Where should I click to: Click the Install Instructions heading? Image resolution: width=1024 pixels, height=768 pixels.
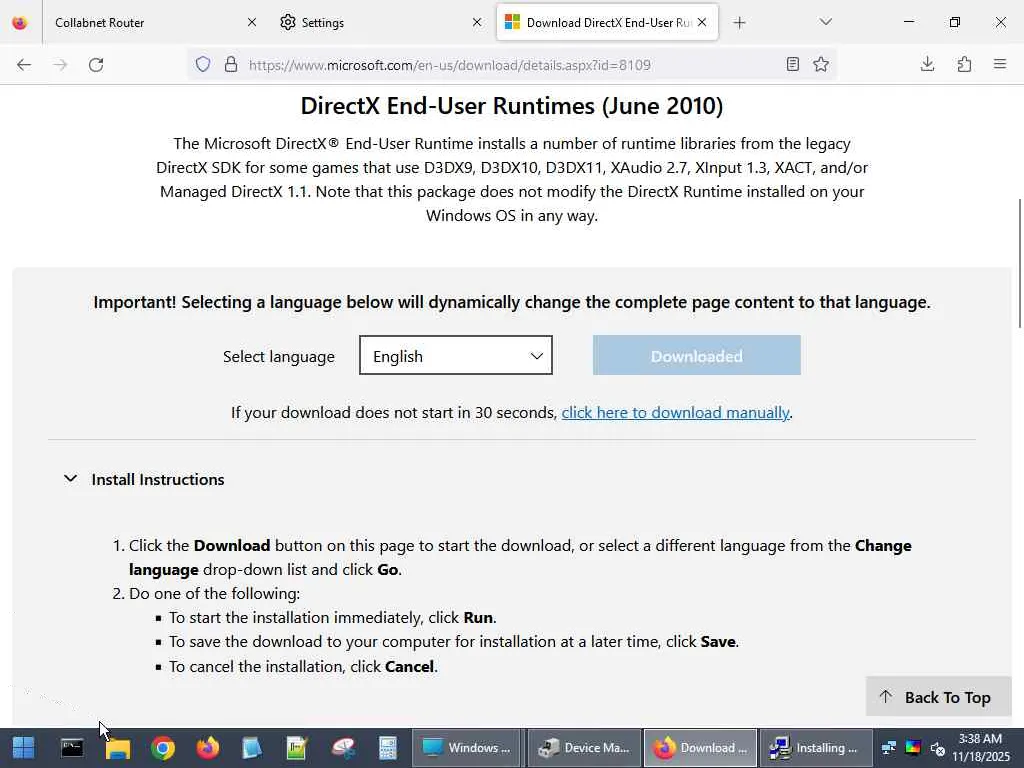pyautogui.click(x=158, y=479)
